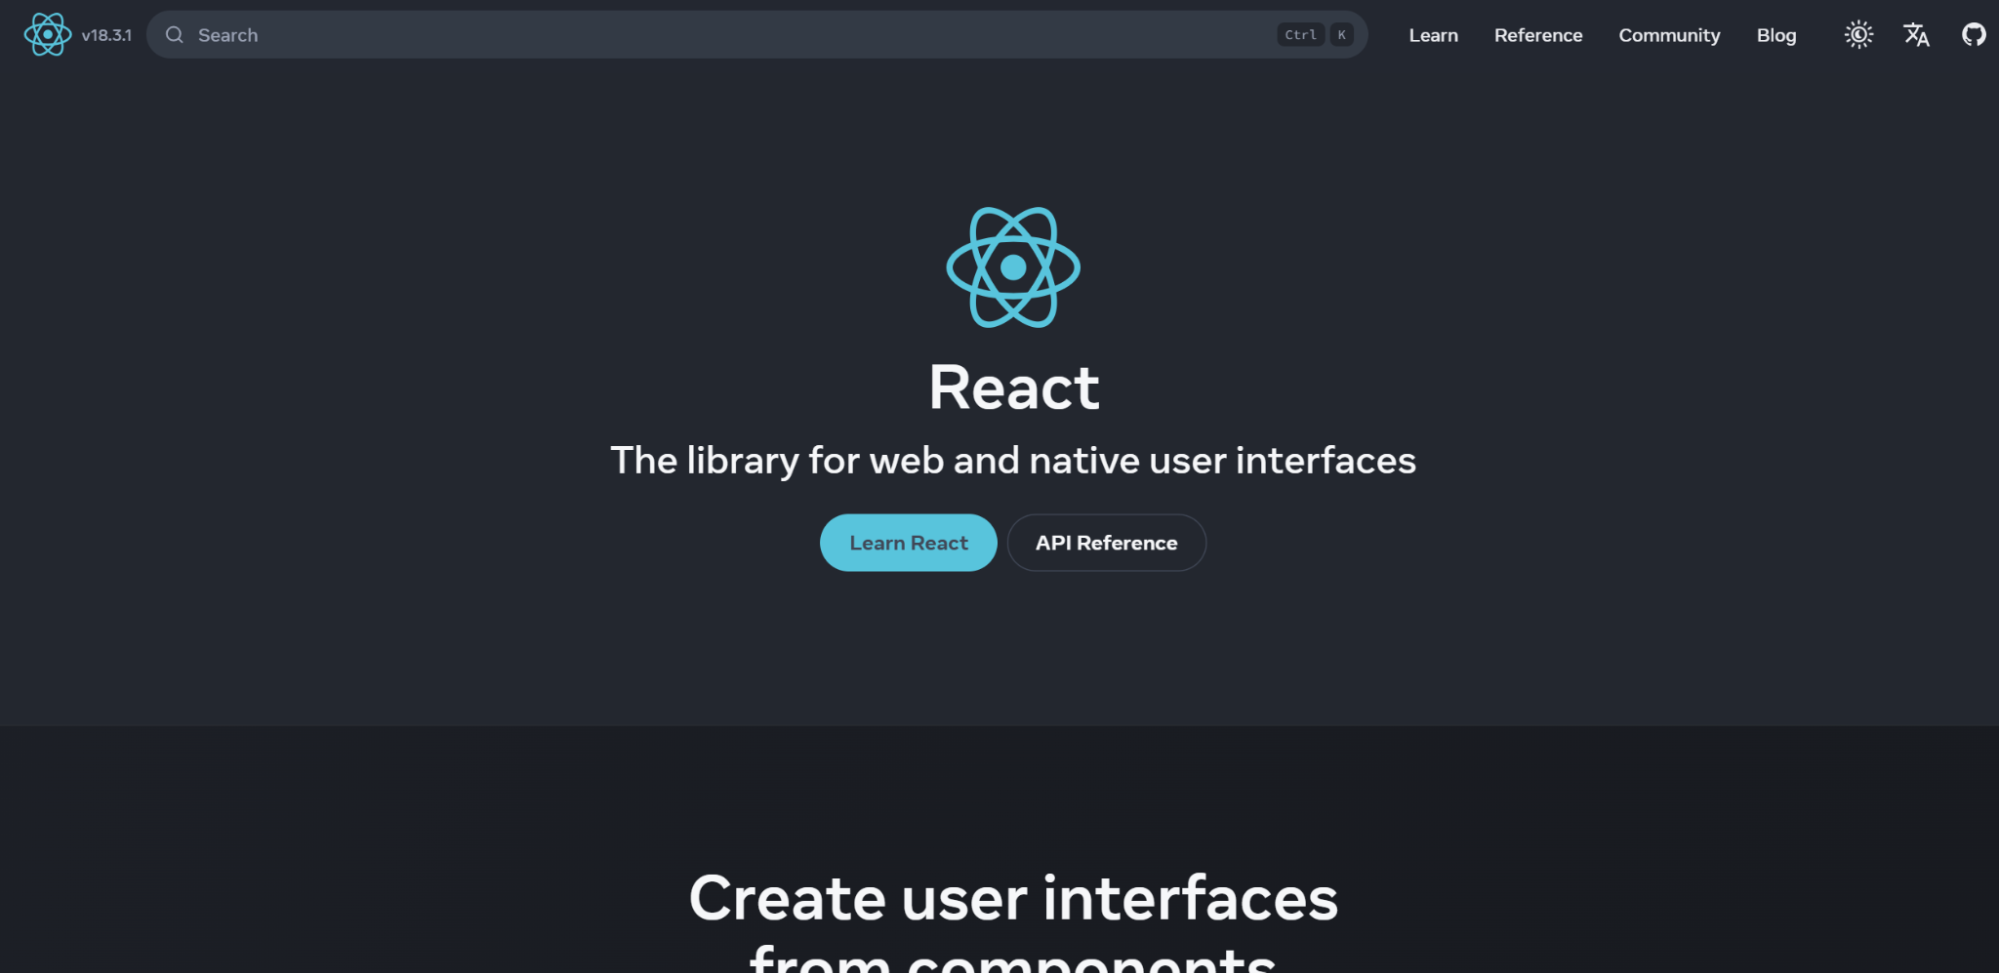
Task: Click the magnifying glass search icon
Action: tap(174, 34)
